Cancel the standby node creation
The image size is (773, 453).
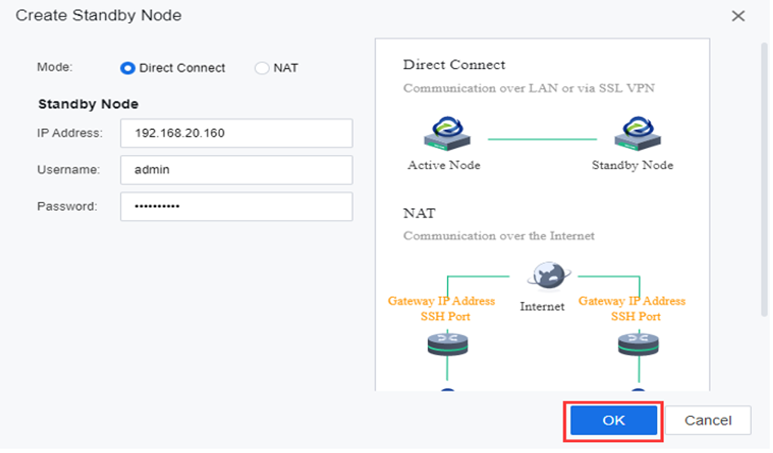click(x=708, y=421)
